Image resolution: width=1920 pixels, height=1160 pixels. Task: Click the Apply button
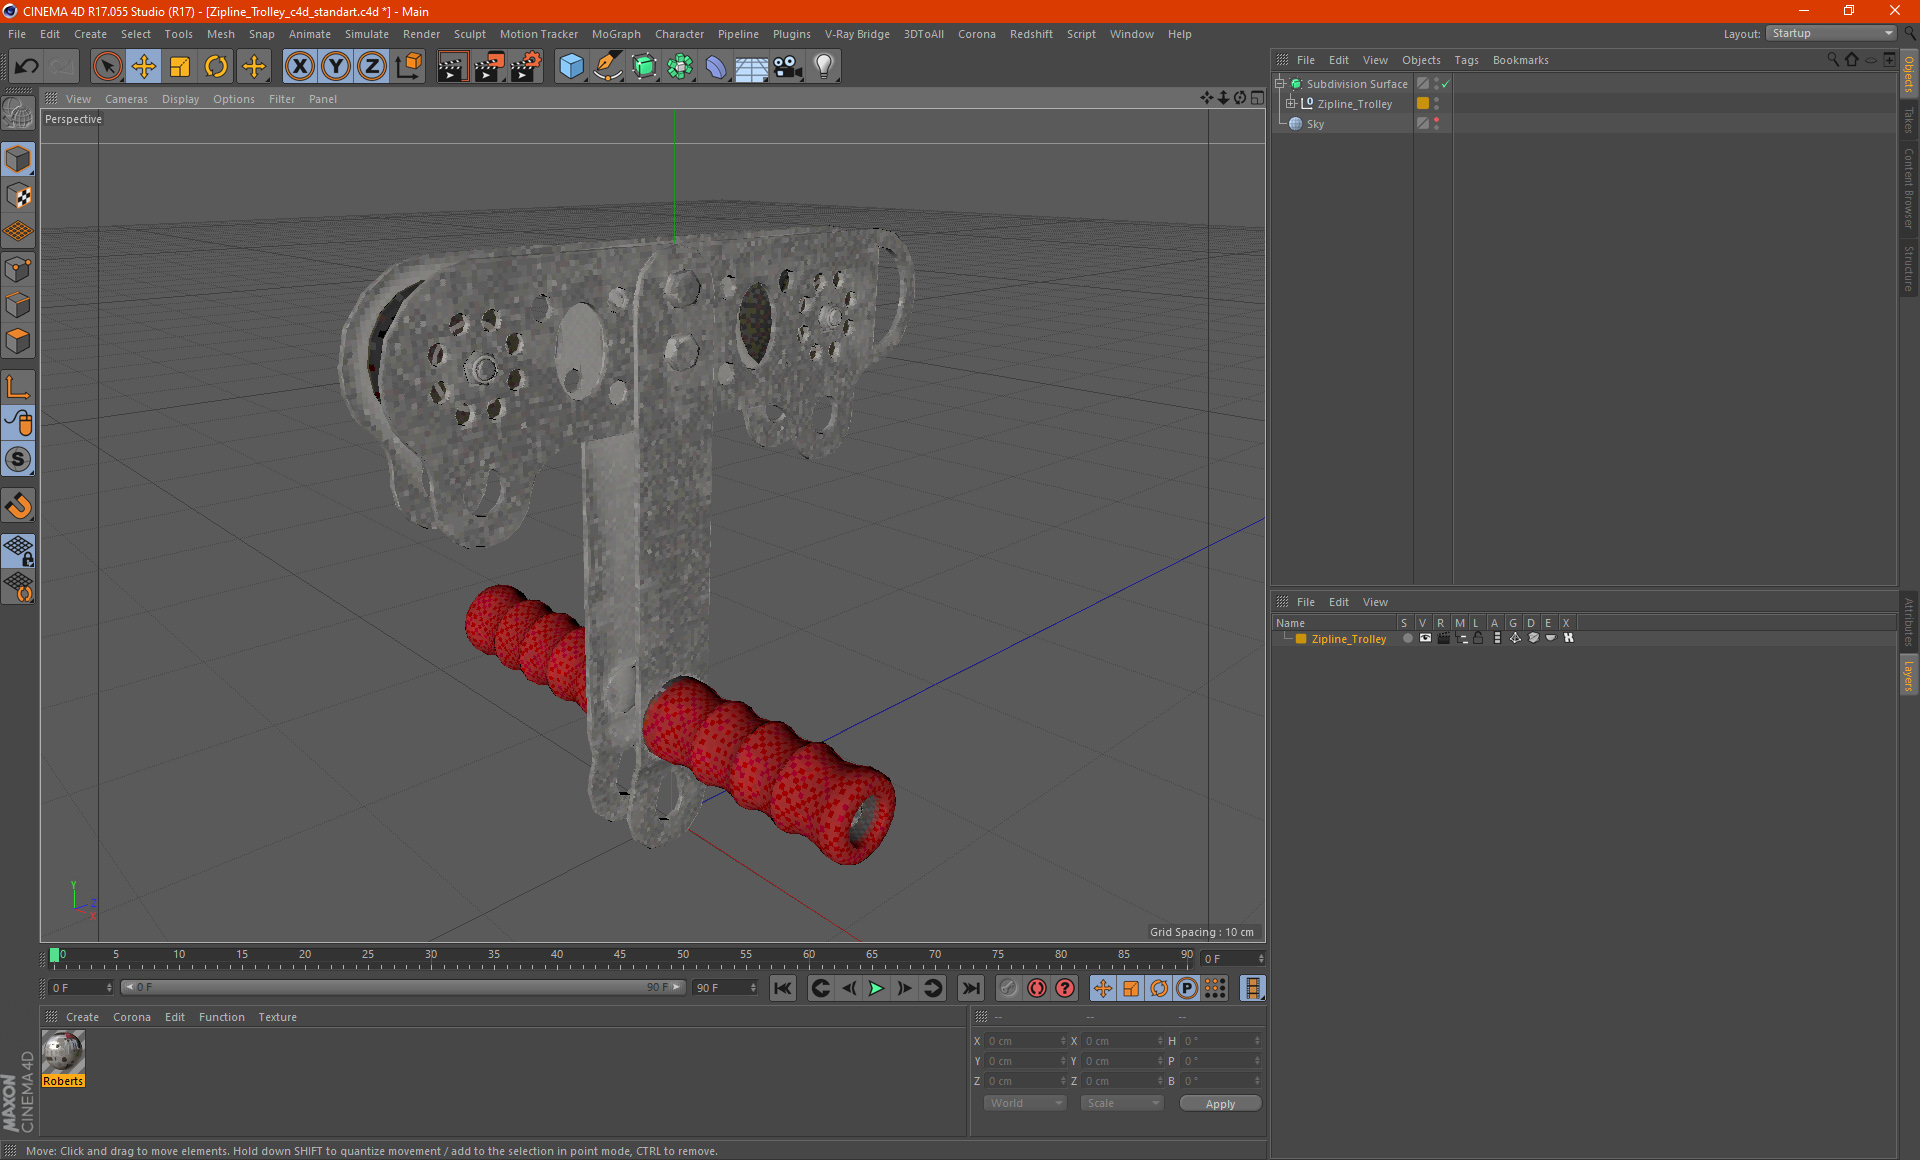pos(1220,1104)
